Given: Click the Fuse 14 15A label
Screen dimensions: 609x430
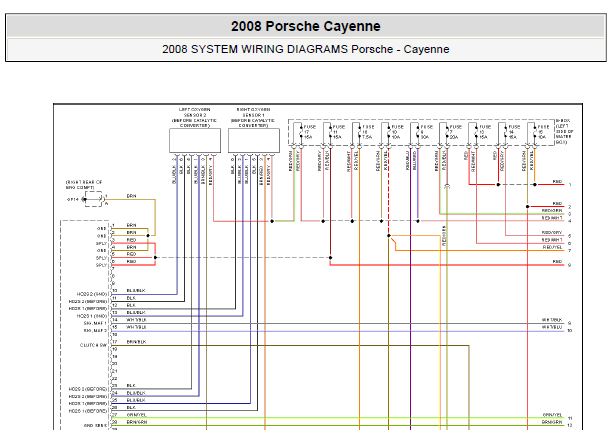Looking at the screenshot, I should 514,132.
